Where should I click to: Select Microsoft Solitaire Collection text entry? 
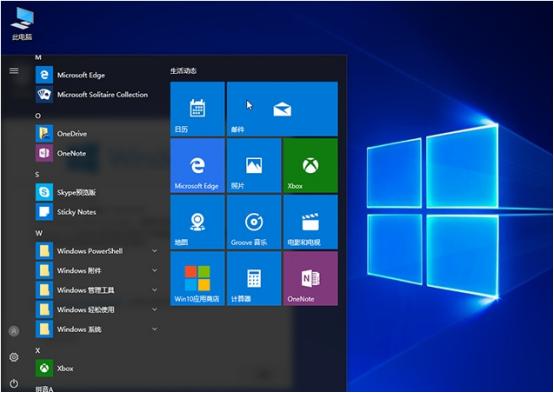tap(102, 94)
